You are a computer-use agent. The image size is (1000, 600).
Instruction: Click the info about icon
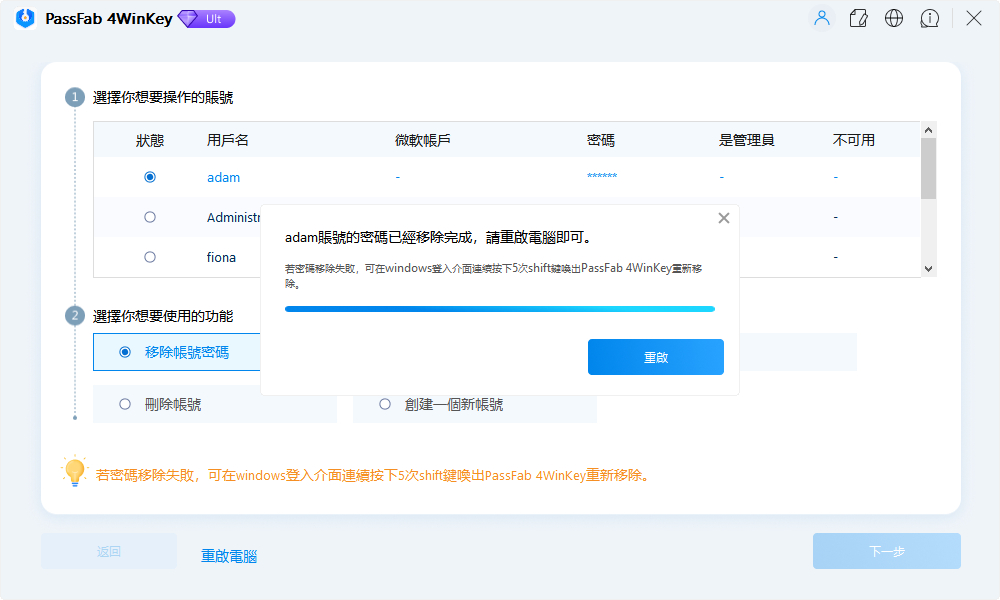(x=930, y=19)
